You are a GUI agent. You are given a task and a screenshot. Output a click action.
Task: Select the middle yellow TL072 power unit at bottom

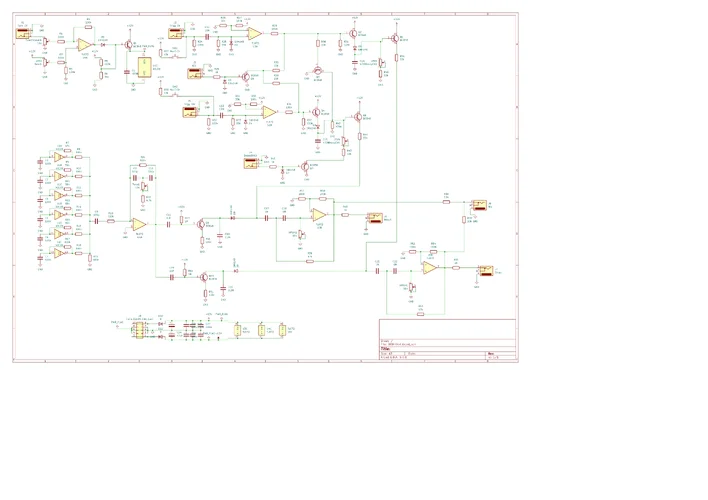(261, 330)
